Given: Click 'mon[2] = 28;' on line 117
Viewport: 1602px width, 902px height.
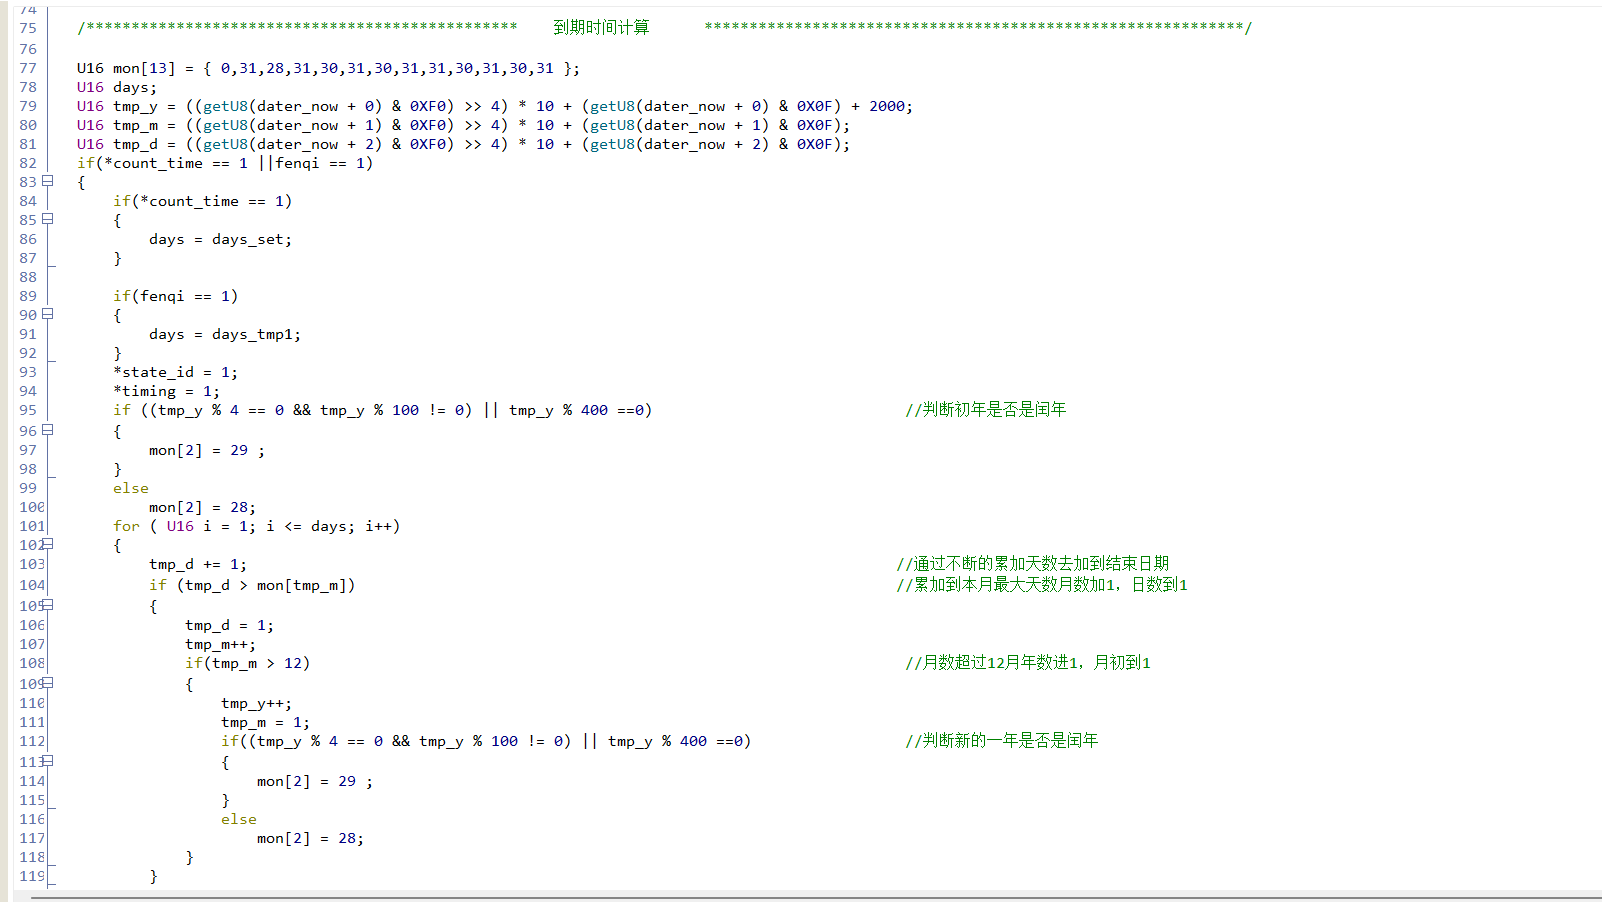Looking at the screenshot, I should (311, 838).
